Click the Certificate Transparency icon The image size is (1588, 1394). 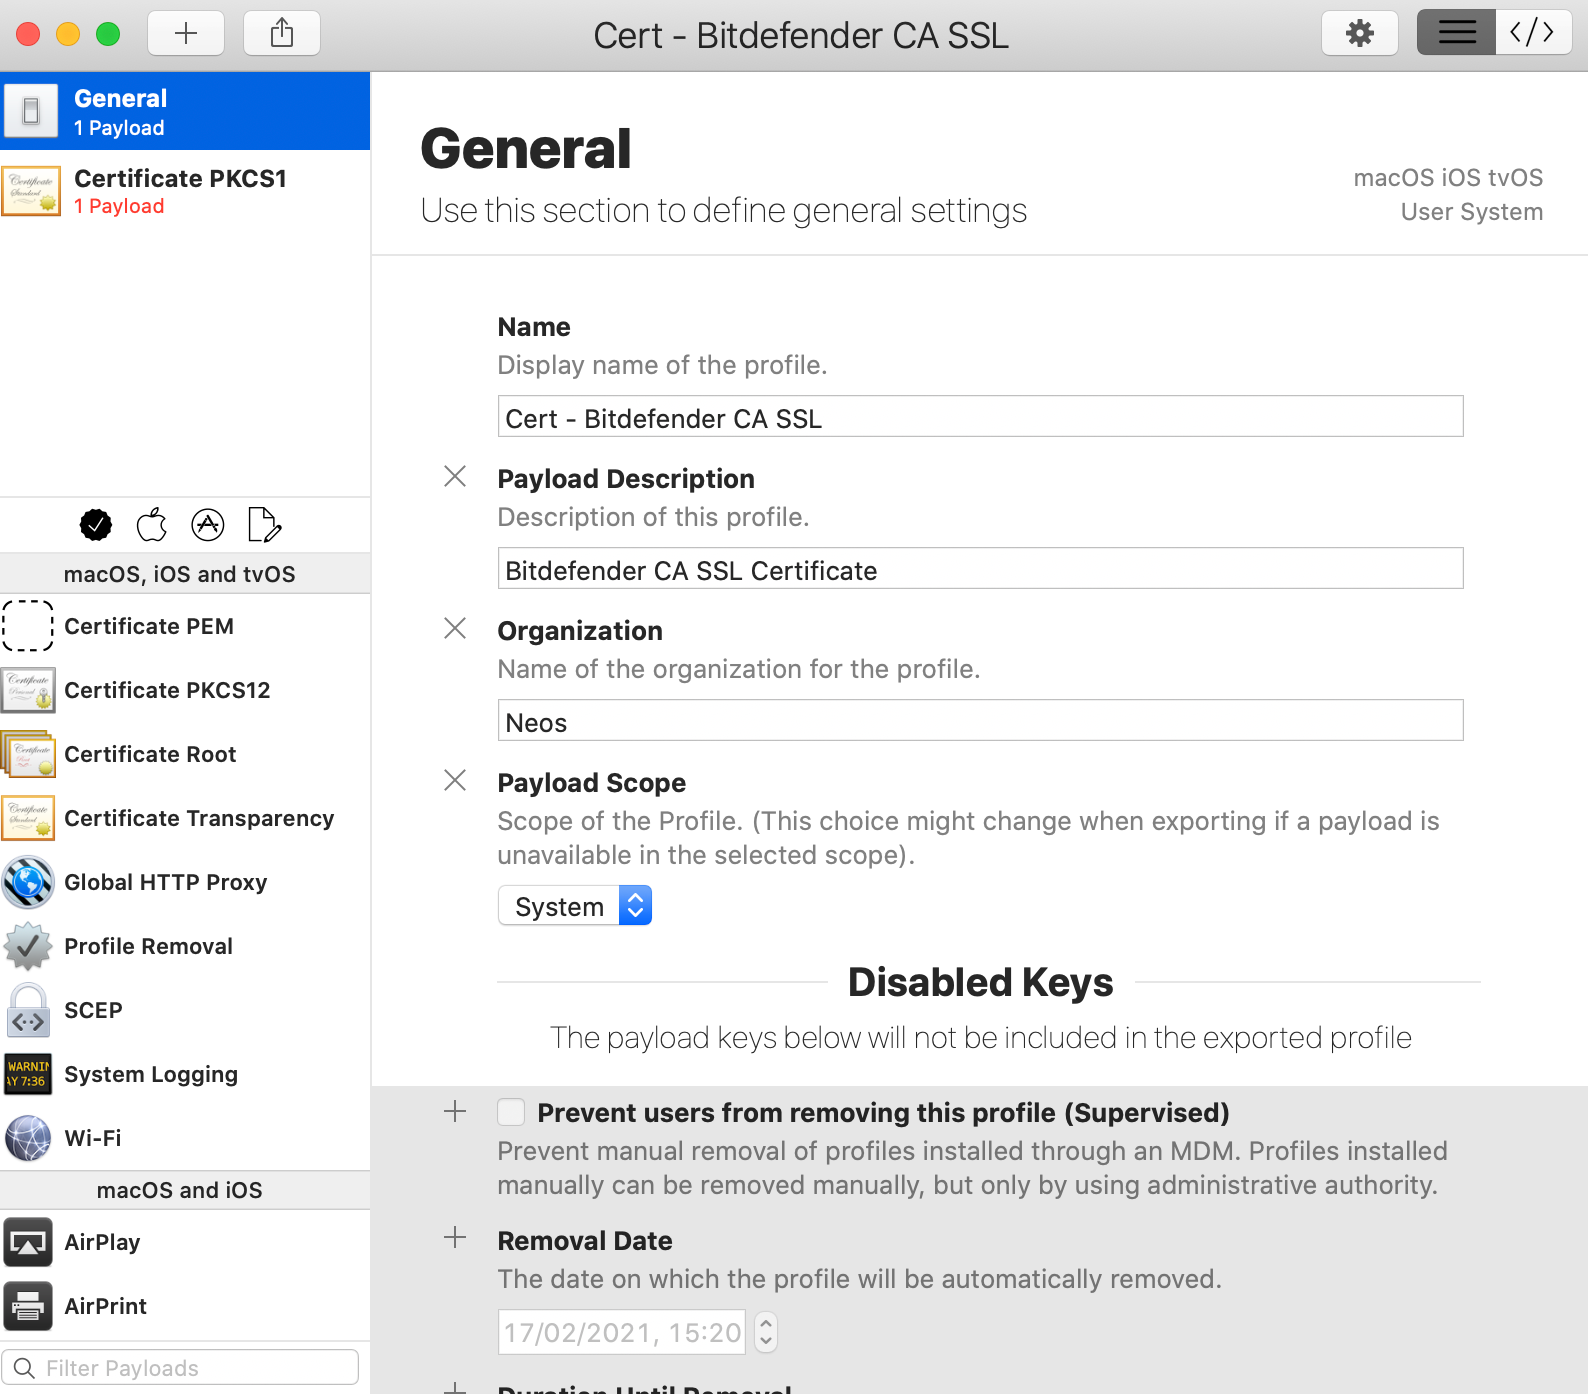pos(28,818)
